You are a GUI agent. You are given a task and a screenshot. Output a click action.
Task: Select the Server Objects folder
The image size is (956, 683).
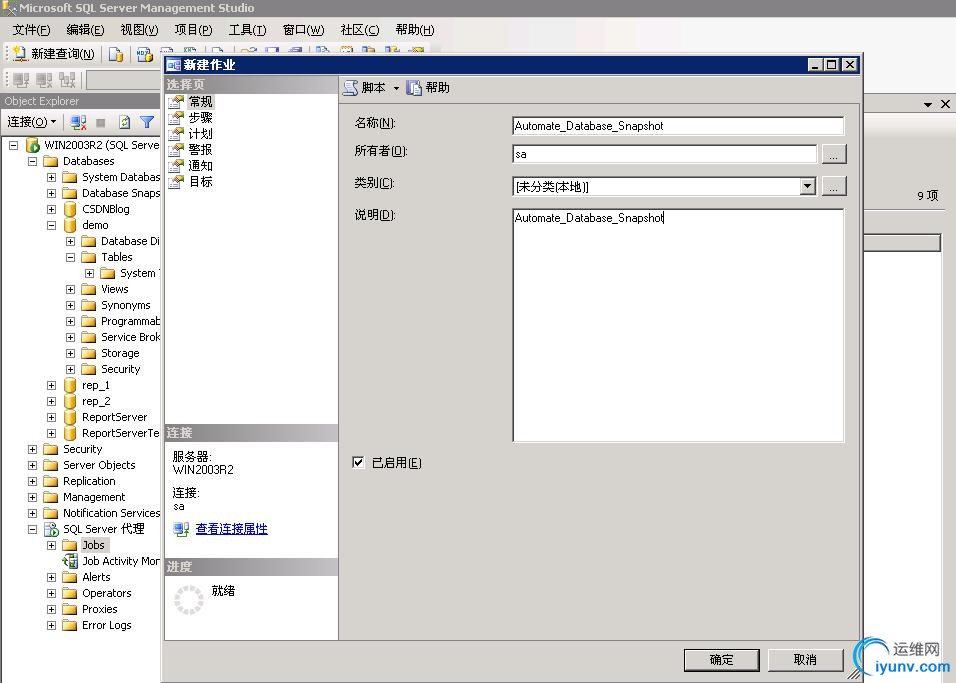click(x=99, y=465)
